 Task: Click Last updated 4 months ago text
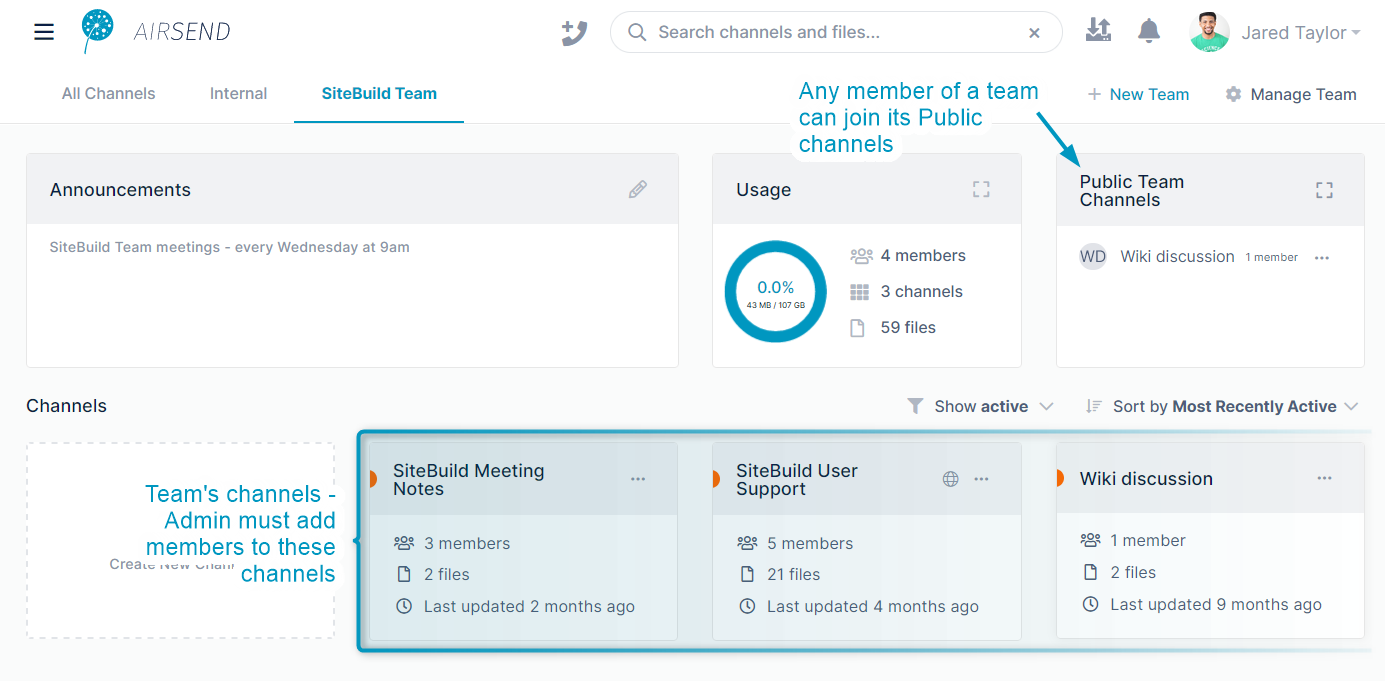click(873, 606)
